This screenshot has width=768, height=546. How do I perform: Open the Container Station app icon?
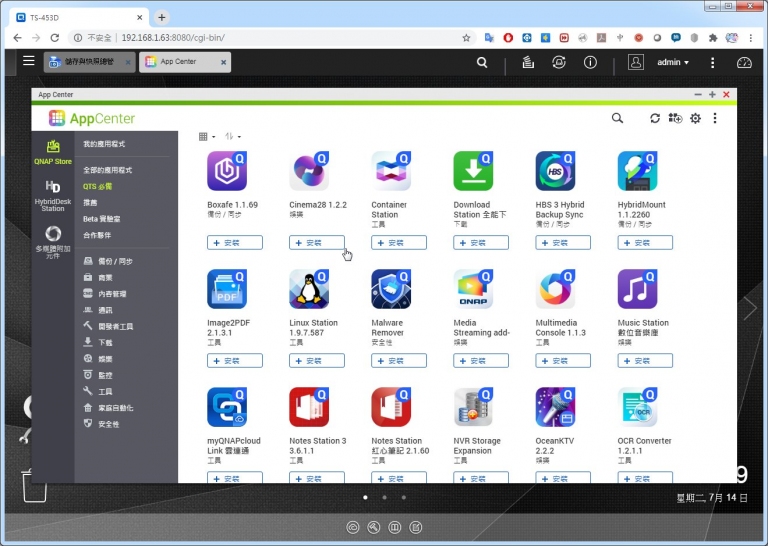pos(391,171)
